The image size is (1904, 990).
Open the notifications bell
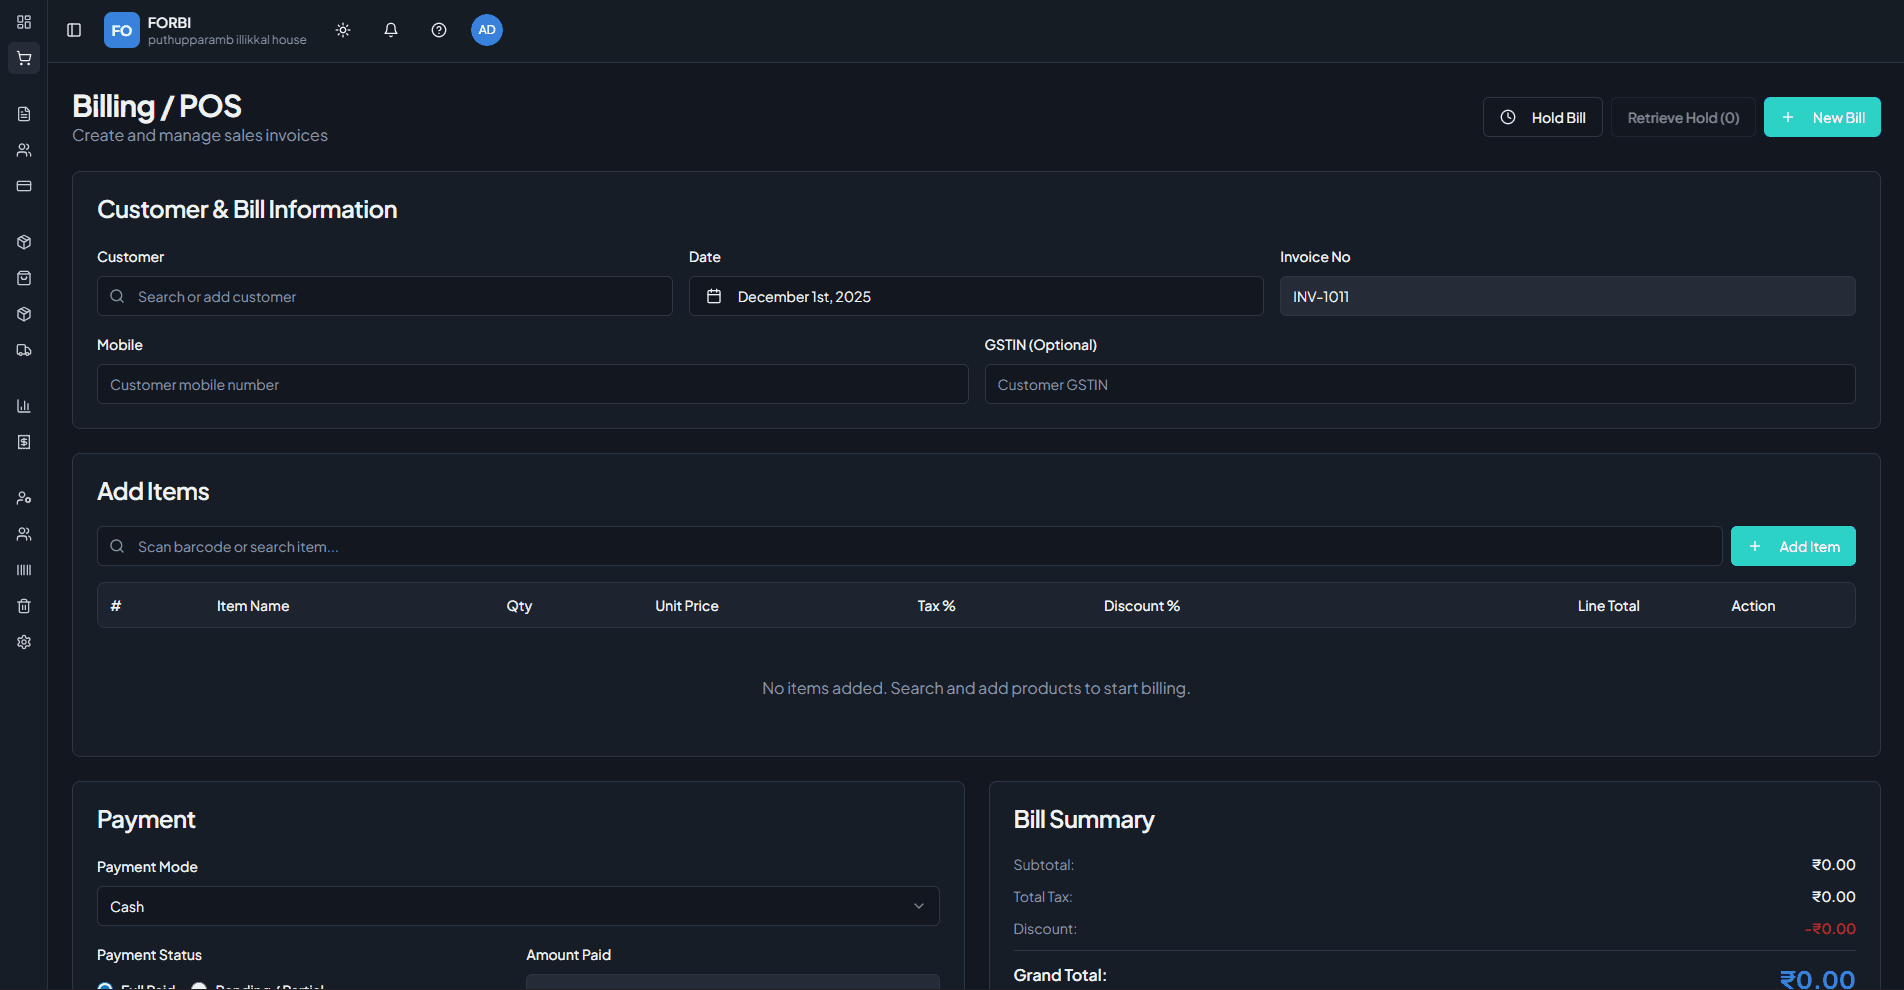[x=391, y=30]
